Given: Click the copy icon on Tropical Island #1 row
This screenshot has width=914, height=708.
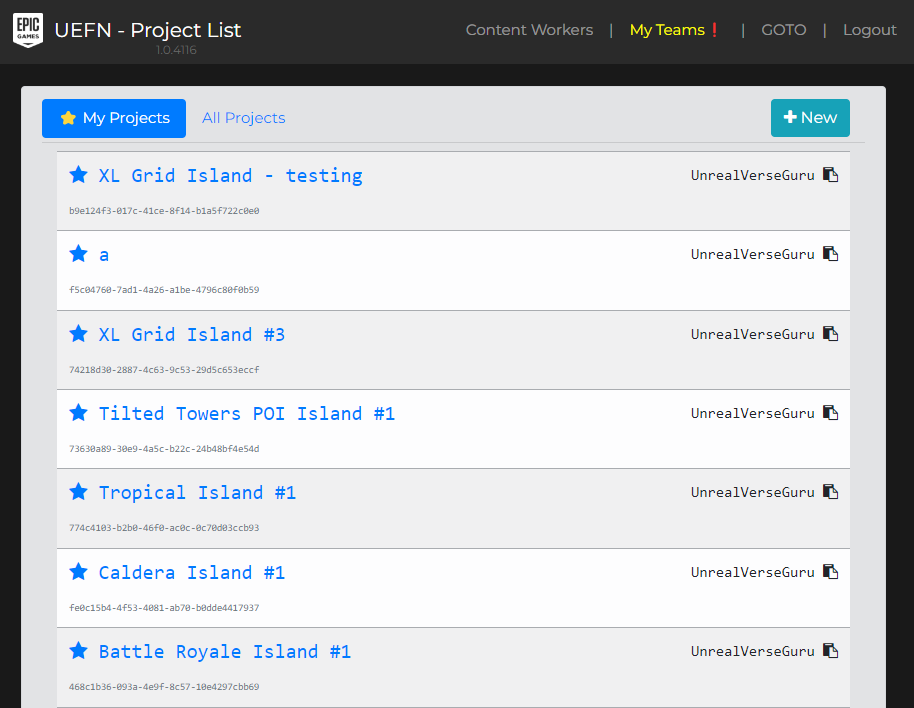Looking at the screenshot, I should coord(830,491).
